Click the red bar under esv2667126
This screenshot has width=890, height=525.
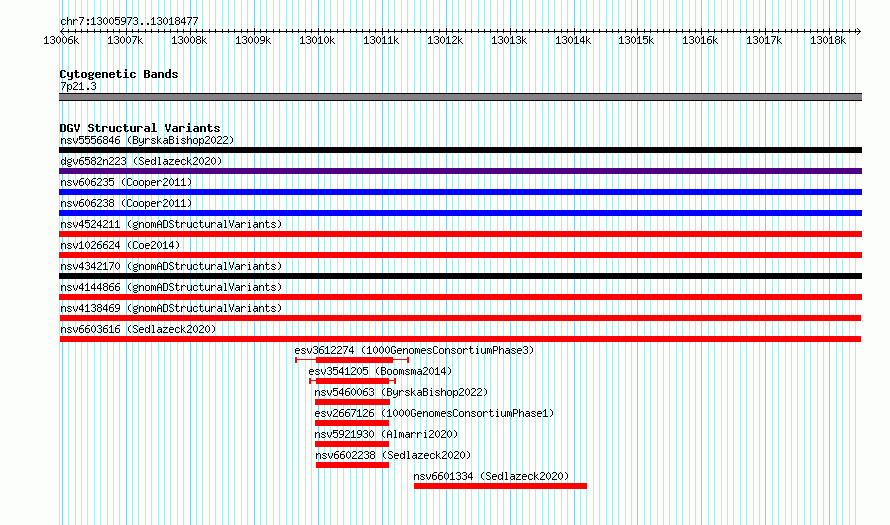tap(352, 423)
